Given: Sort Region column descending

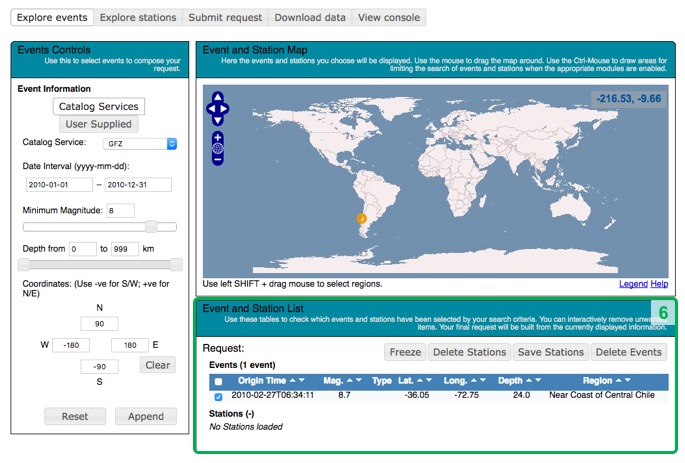Looking at the screenshot, I should [628, 380].
